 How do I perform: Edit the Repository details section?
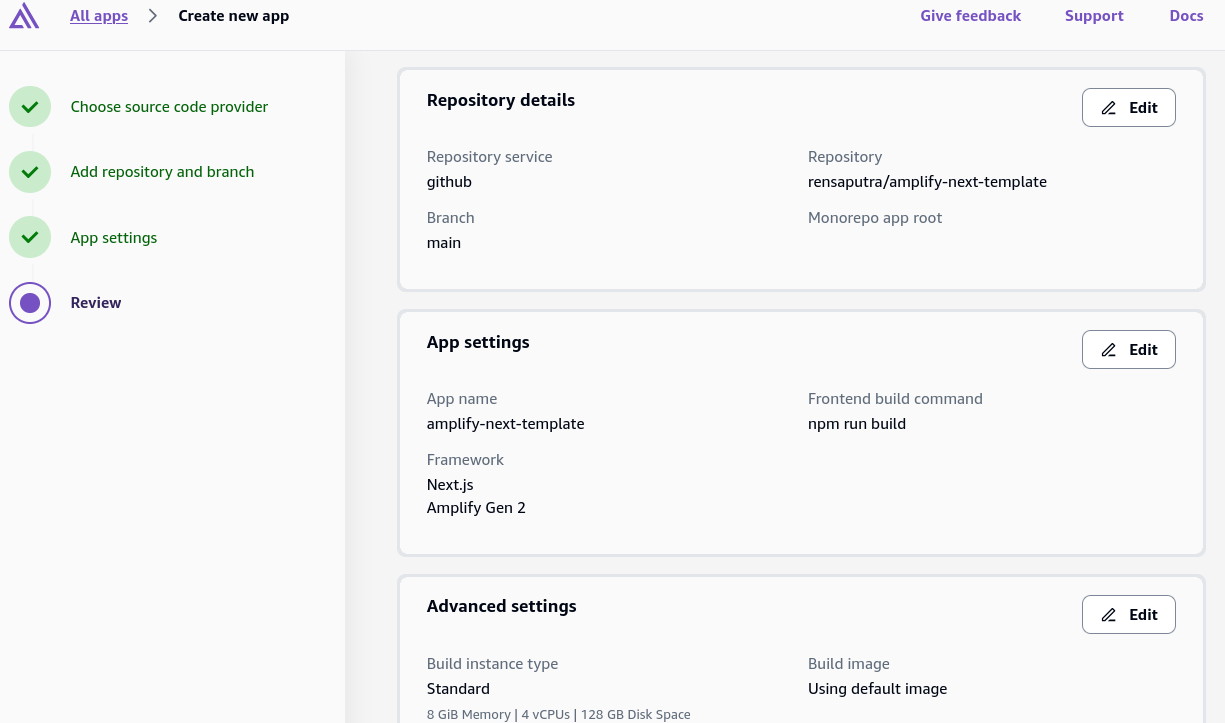tap(1128, 108)
